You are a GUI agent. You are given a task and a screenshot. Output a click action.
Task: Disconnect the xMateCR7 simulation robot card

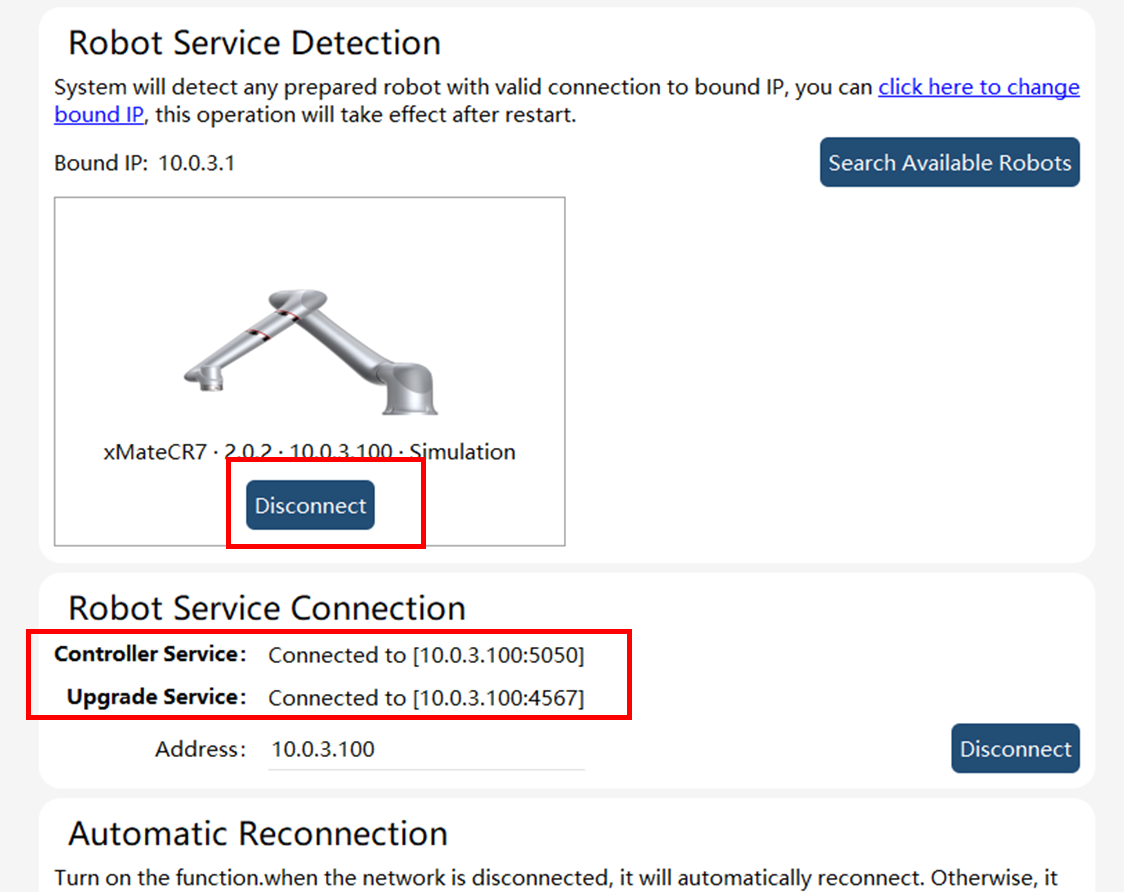310,505
